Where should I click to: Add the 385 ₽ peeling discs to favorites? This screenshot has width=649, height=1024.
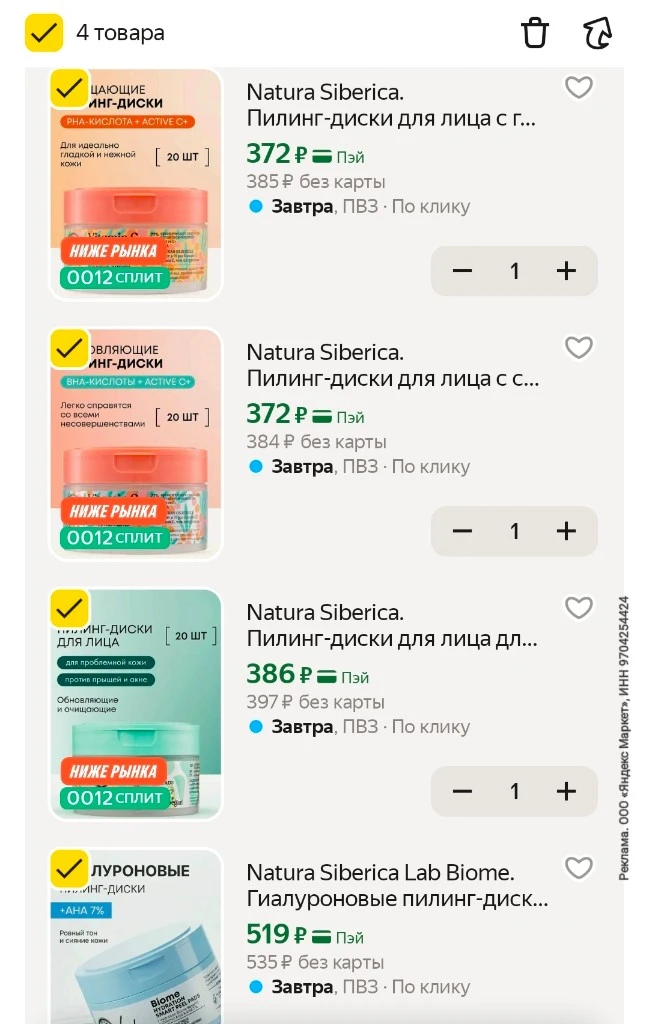(578, 88)
